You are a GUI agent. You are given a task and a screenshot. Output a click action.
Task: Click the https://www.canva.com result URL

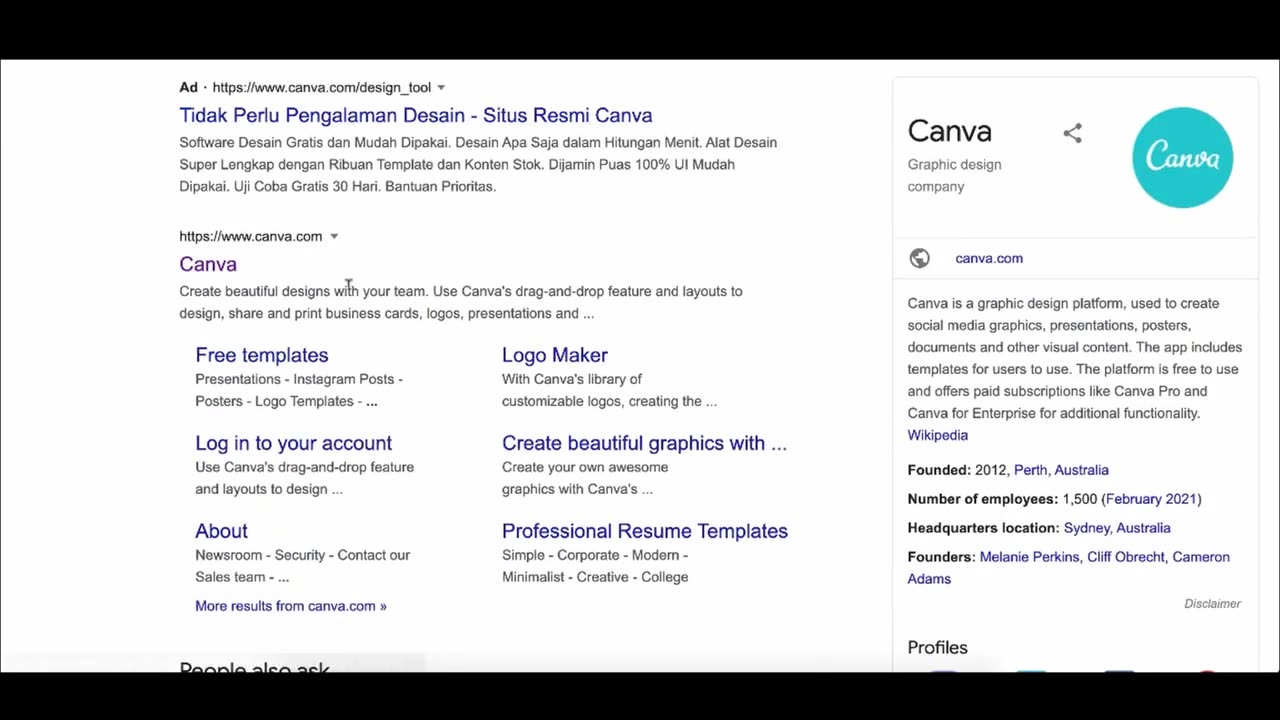pos(251,237)
